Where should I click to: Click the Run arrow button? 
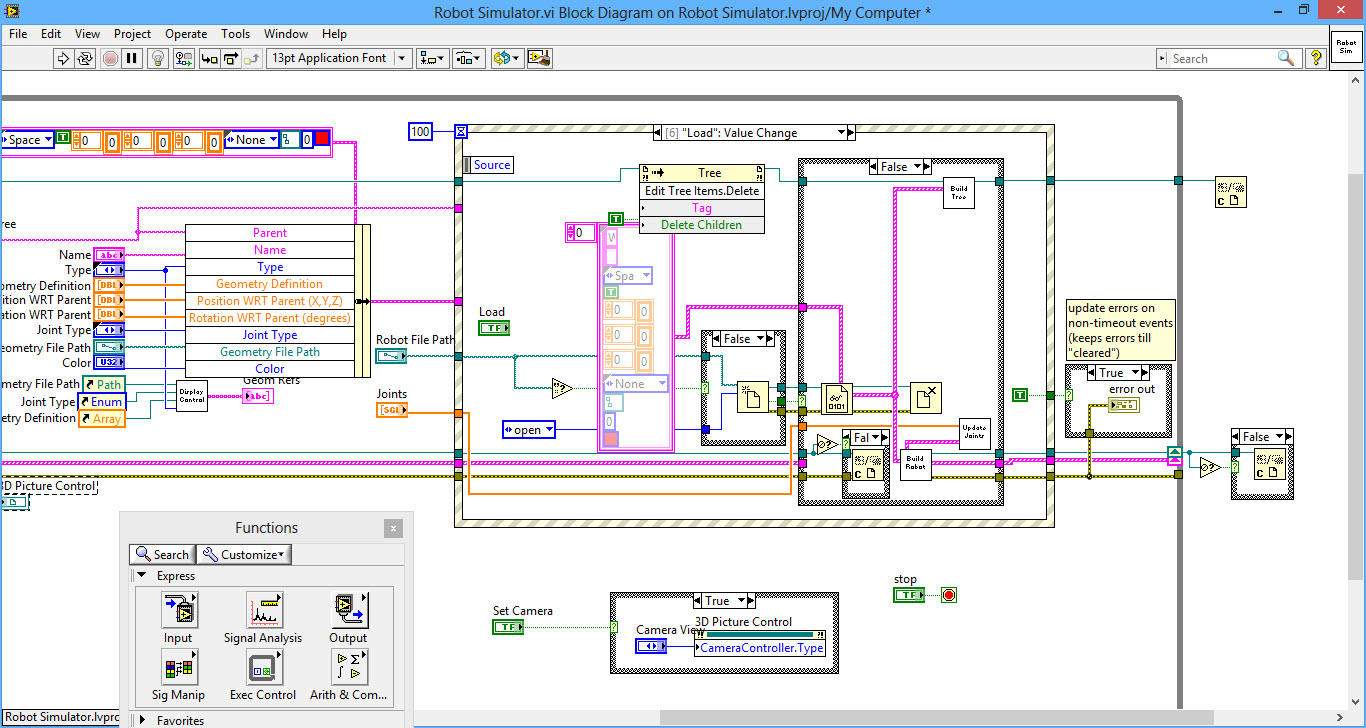point(63,58)
